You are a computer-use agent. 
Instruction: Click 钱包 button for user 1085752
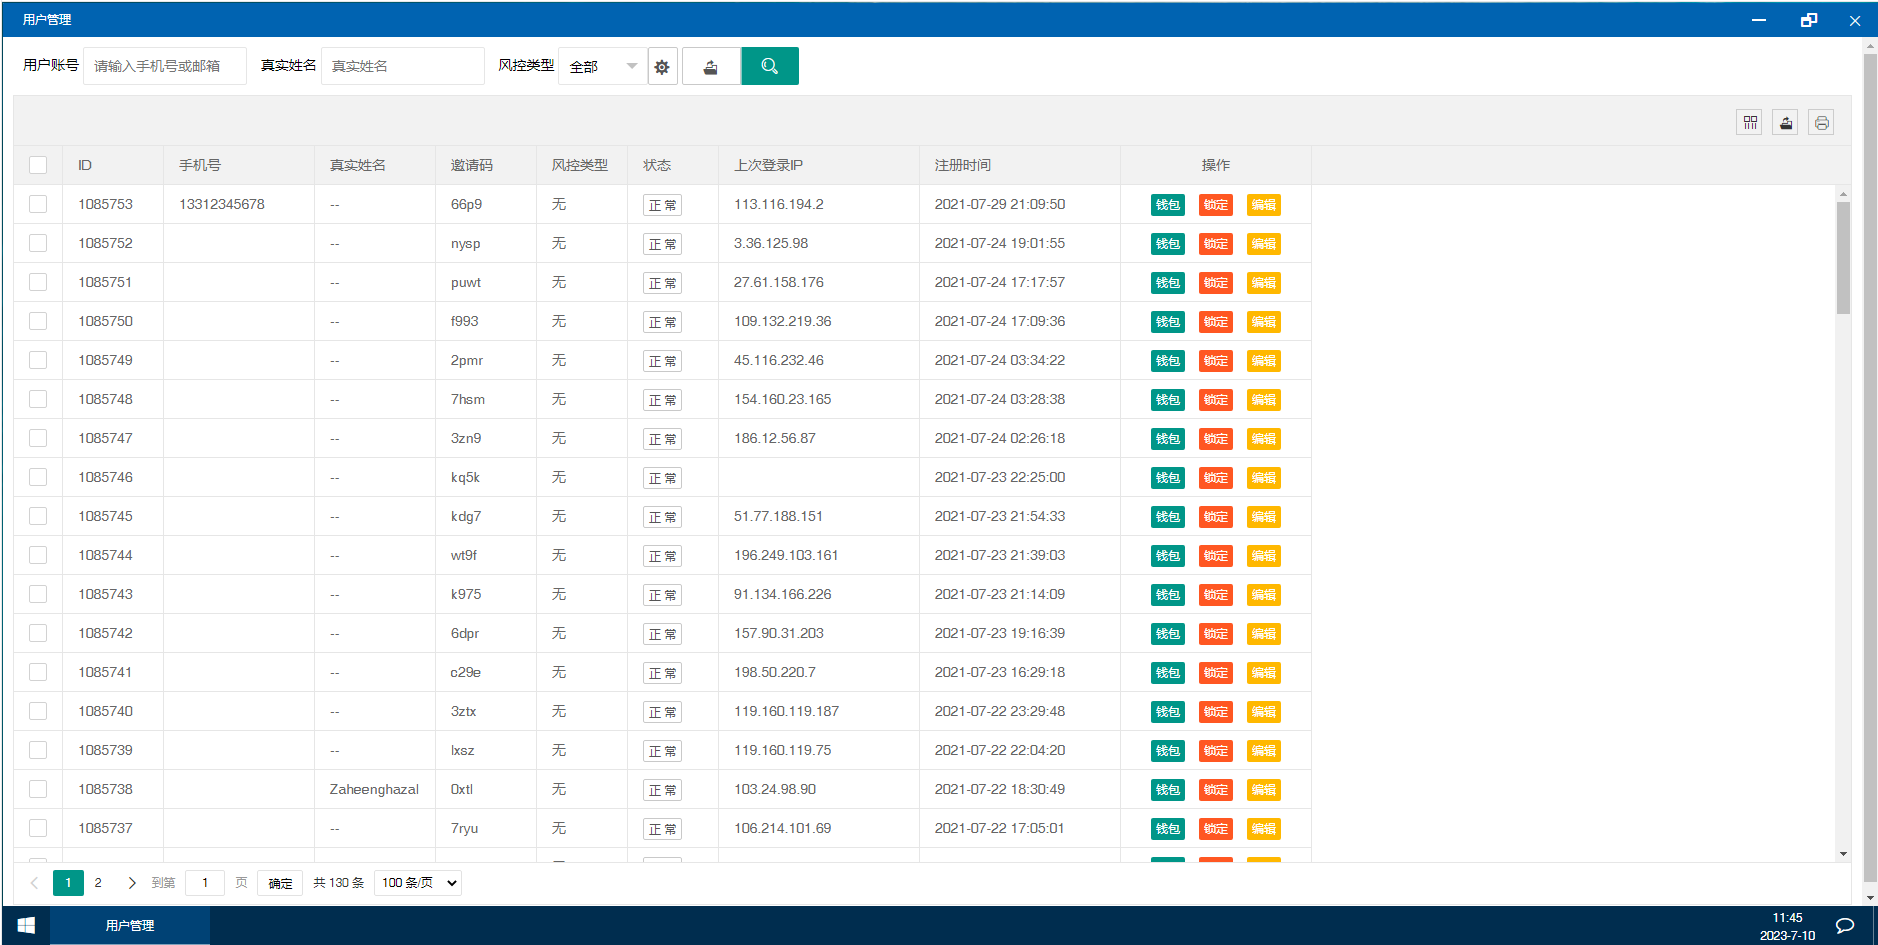point(1167,244)
